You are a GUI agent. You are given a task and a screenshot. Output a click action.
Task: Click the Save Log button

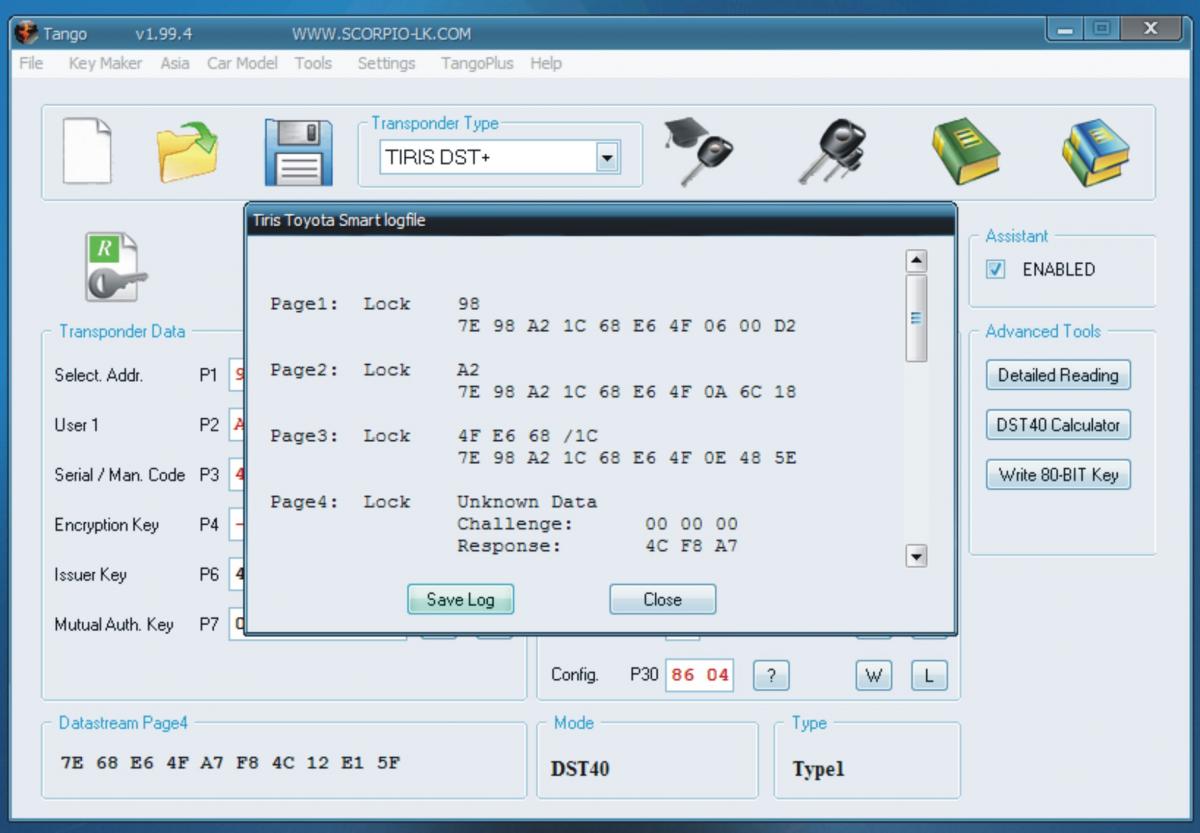click(460, 599)
